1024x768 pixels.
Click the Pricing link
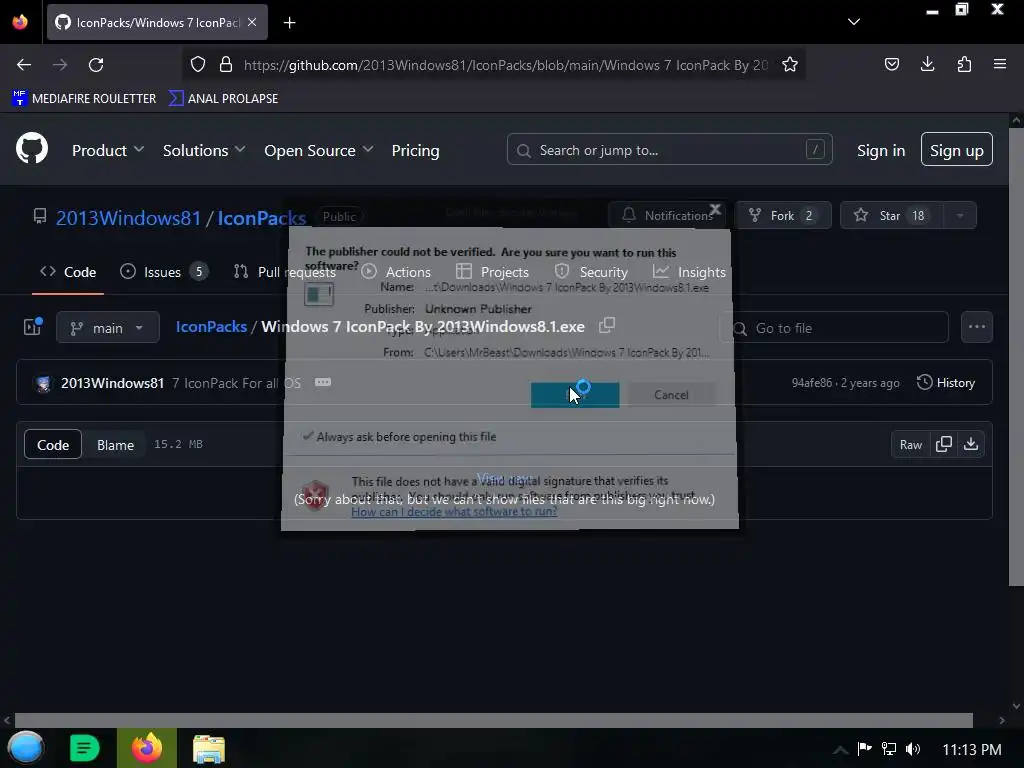pyautogui.click(x=415, y=150)
